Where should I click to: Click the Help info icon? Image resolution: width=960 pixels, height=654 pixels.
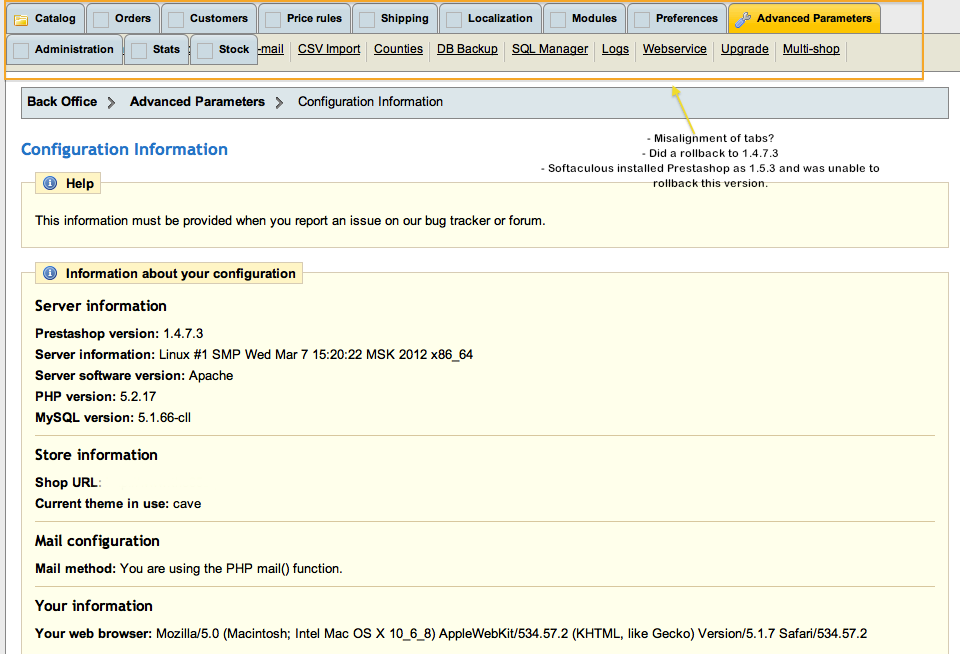click(50, 183)
